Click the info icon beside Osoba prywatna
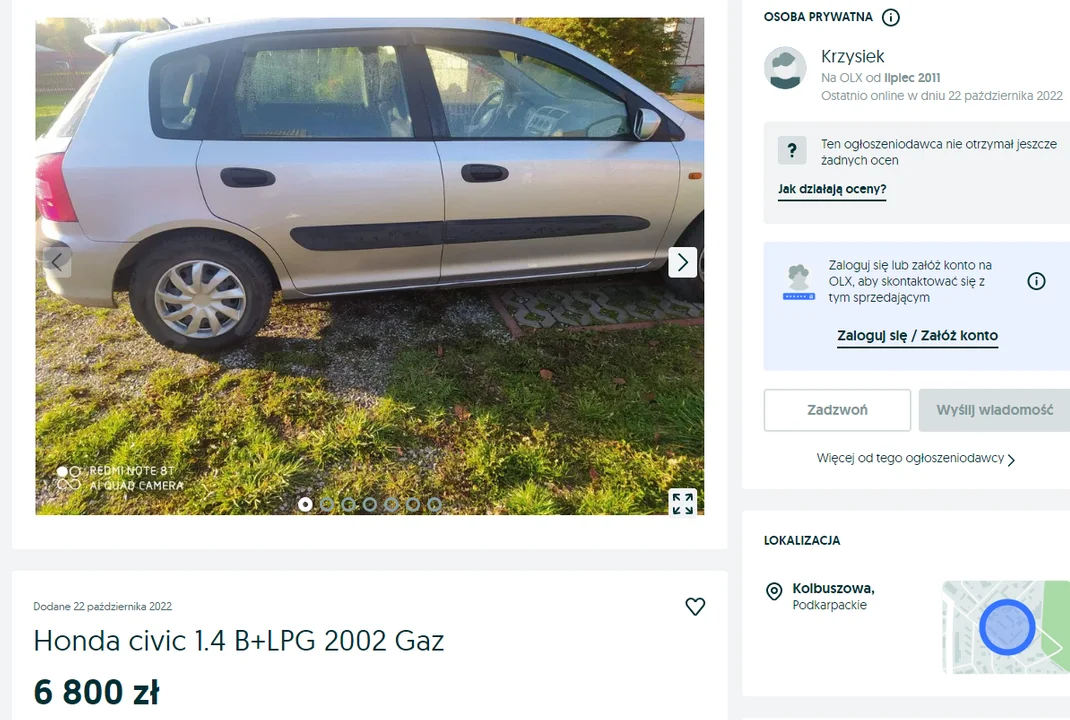The width and height of the screenshot is (1070, 720). point(891,17)
